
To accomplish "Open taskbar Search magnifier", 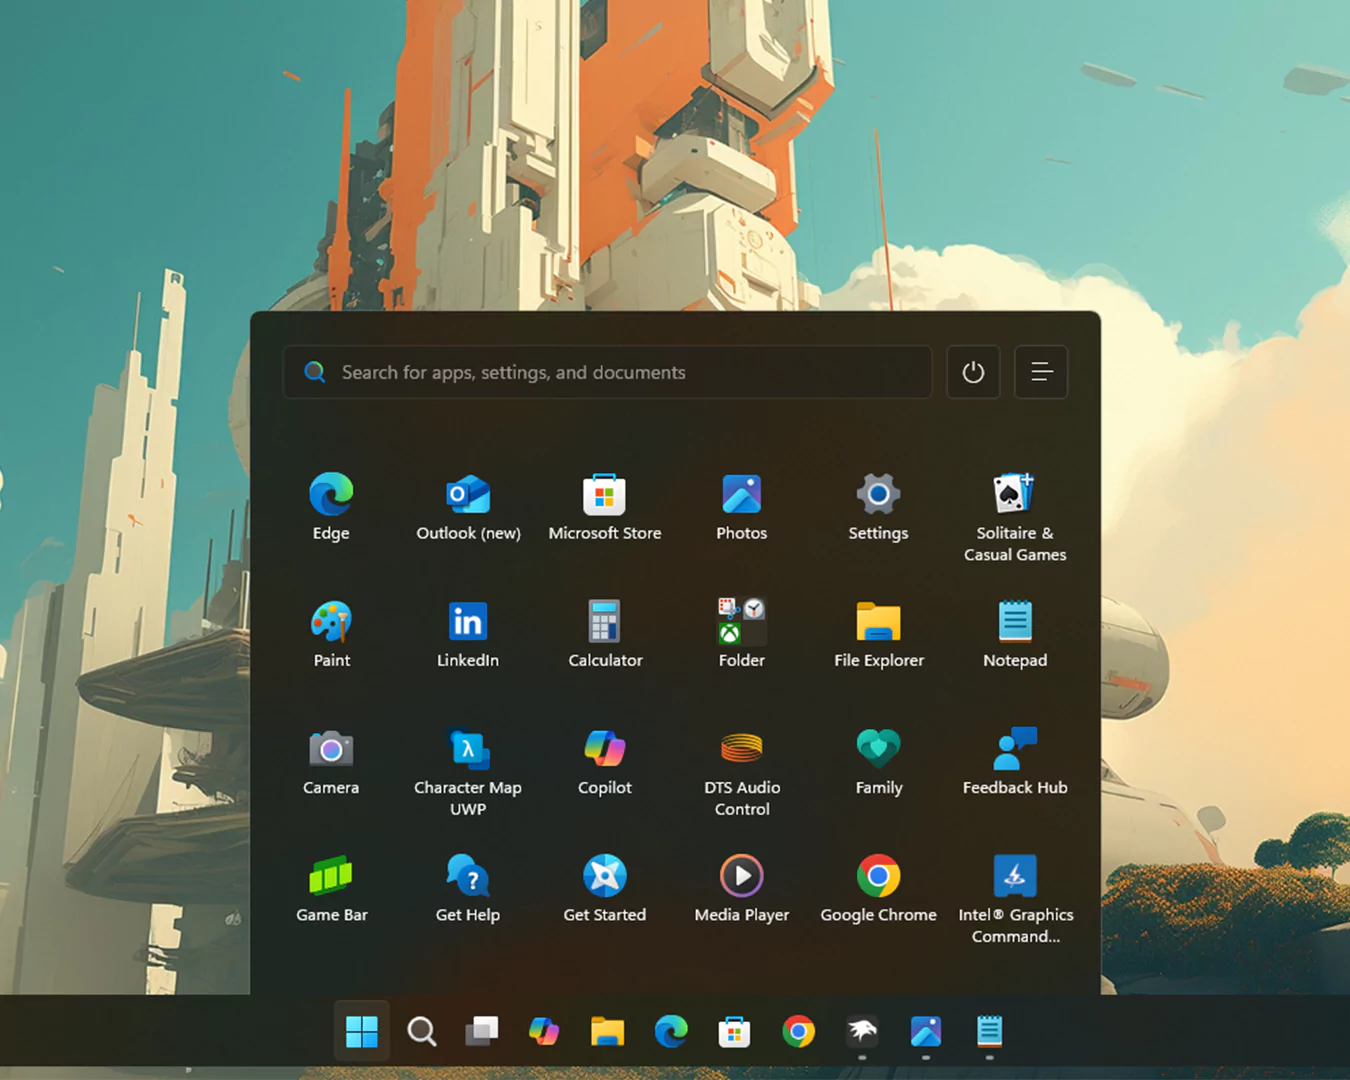I will click(422, 1031).
